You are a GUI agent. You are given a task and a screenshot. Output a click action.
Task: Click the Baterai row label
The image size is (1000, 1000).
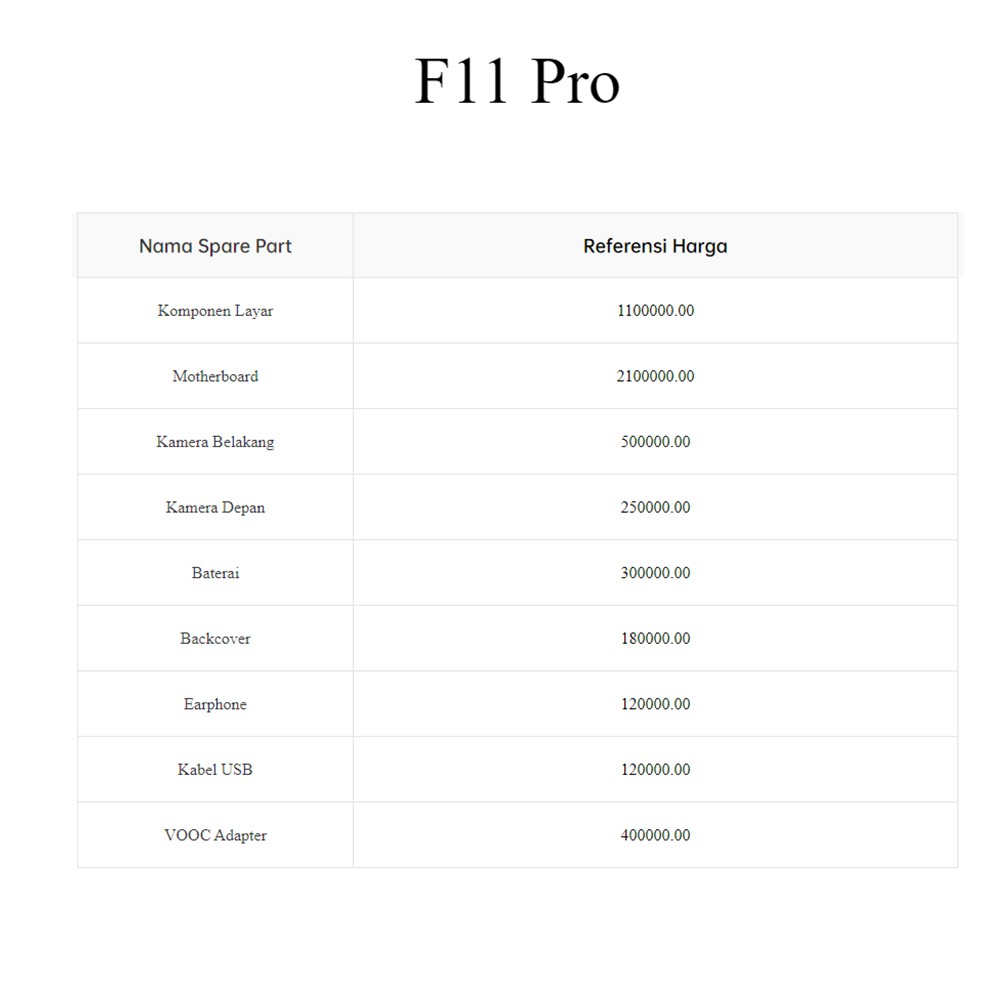tap(215, 573)
